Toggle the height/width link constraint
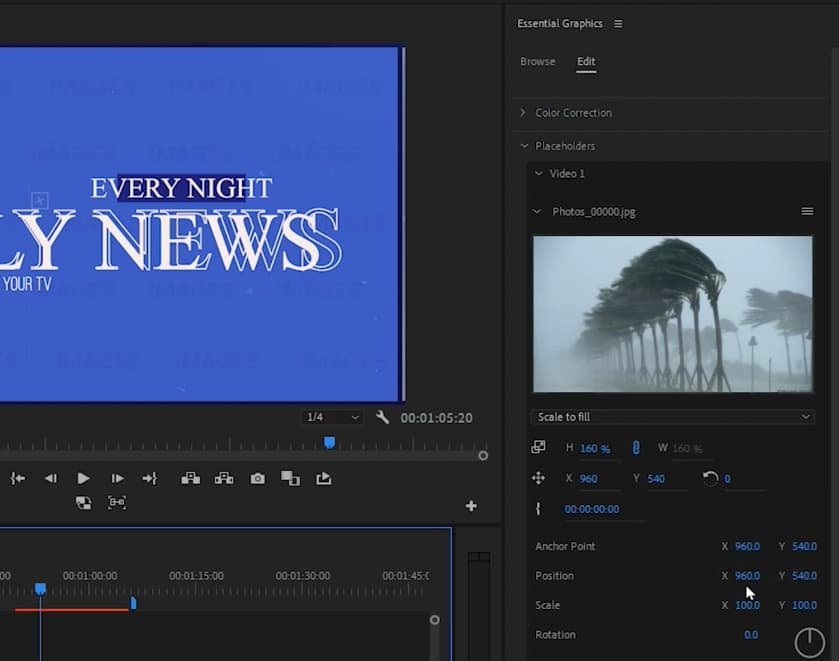 [x=635, y=448]
